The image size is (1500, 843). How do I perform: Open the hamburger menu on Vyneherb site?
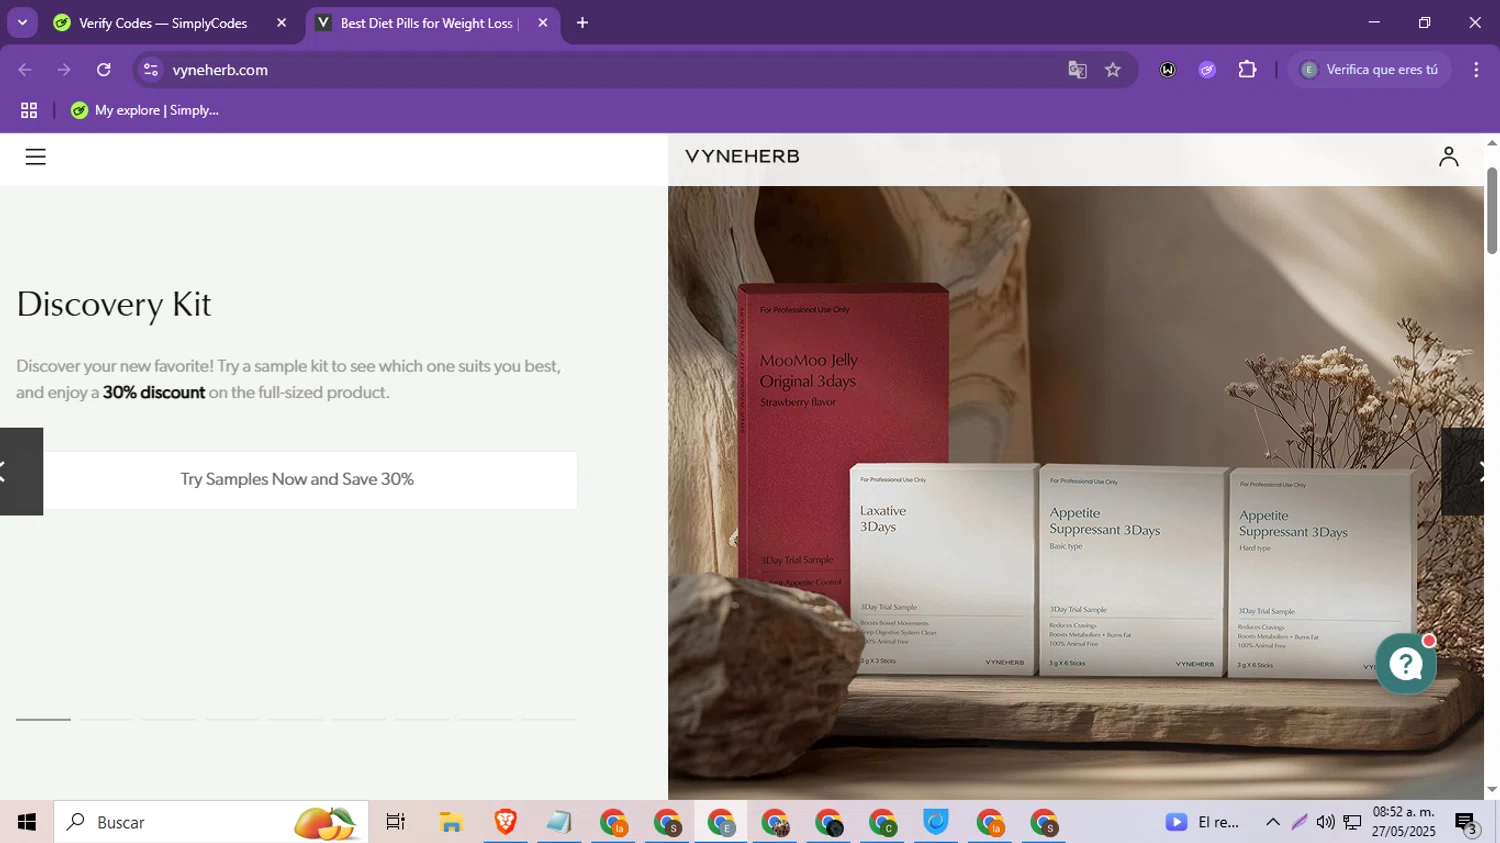[35, 157]
